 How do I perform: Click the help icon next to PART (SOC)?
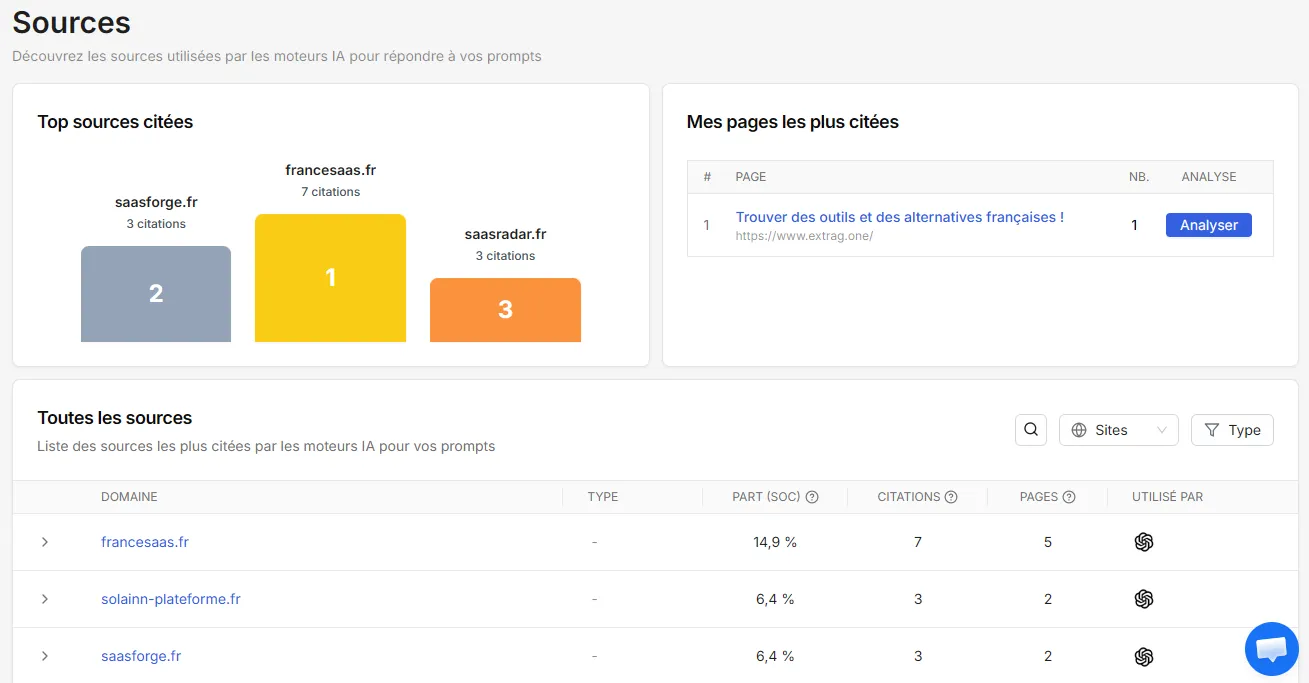coord(812,497)
